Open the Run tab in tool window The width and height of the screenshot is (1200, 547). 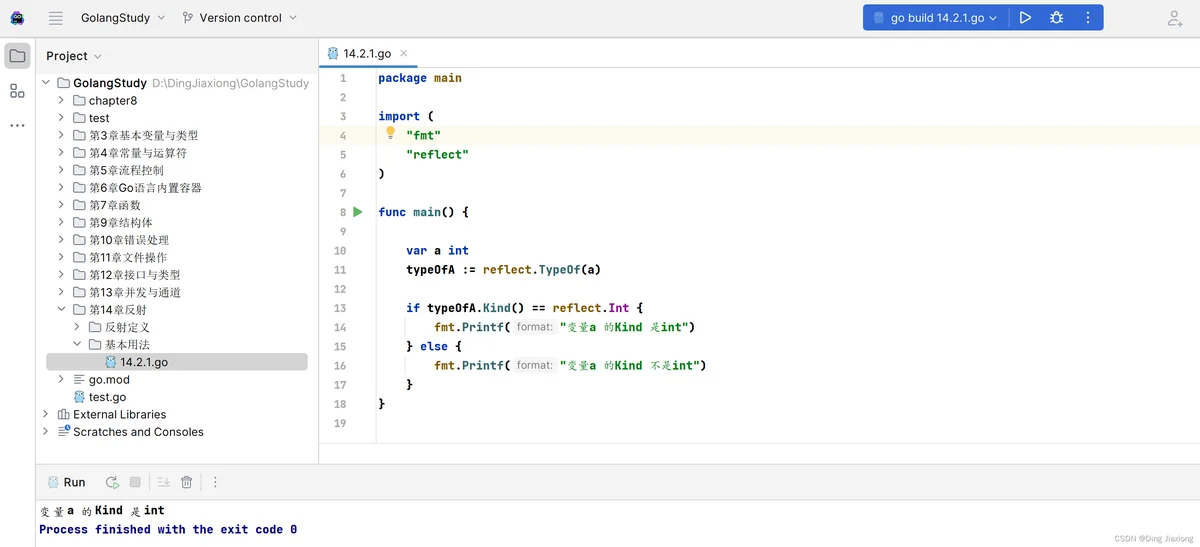point(66,482)
